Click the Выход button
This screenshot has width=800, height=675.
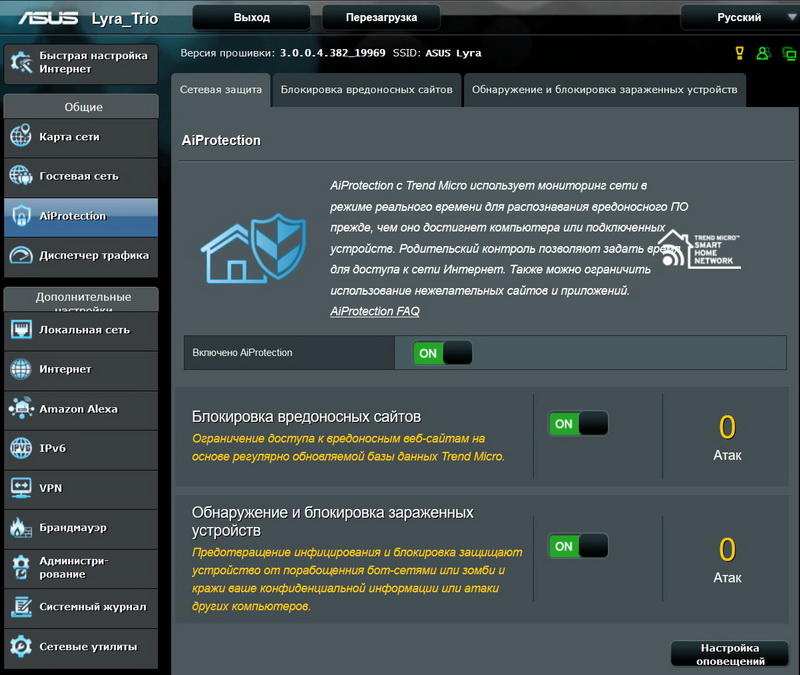(x=251, y=17)
